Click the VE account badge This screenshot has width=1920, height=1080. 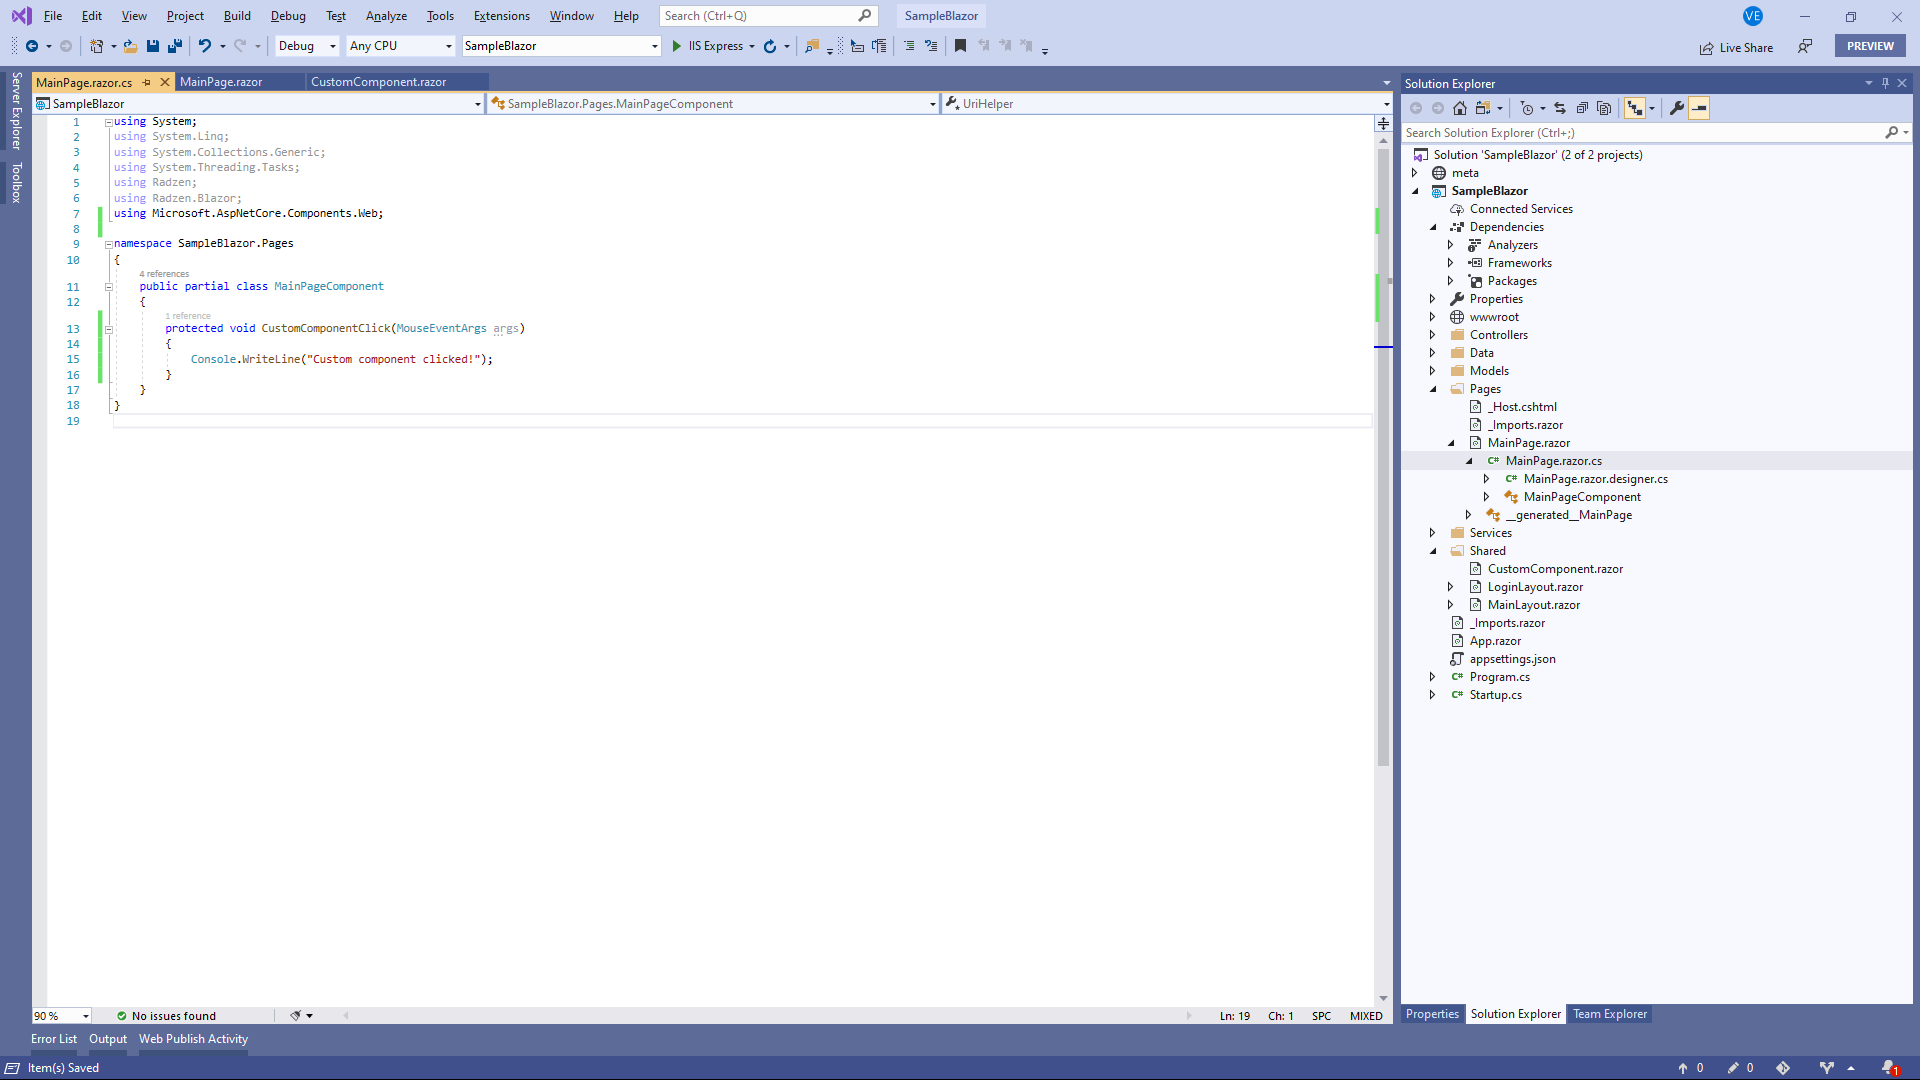pos(1753,16)
